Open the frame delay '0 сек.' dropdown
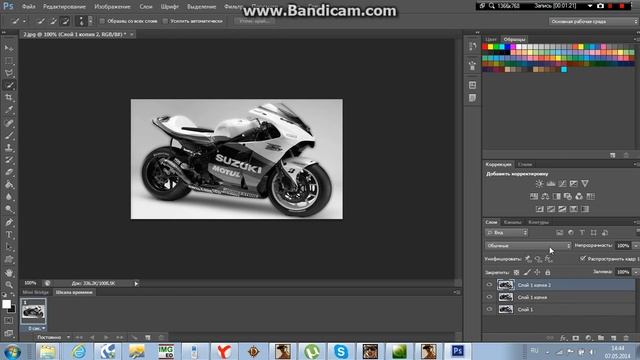This screenshot has height=360, width=640. pos(37,328)
